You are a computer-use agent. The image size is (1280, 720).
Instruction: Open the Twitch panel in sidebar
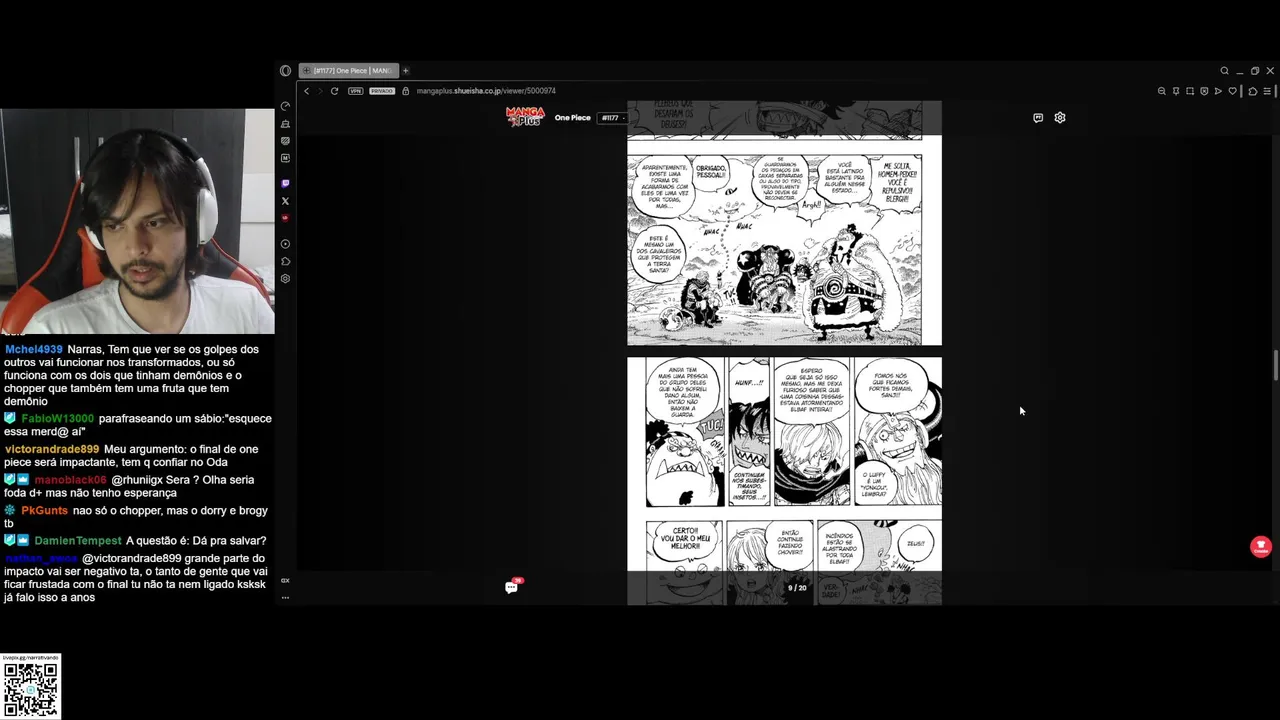[x=285, y=183]
